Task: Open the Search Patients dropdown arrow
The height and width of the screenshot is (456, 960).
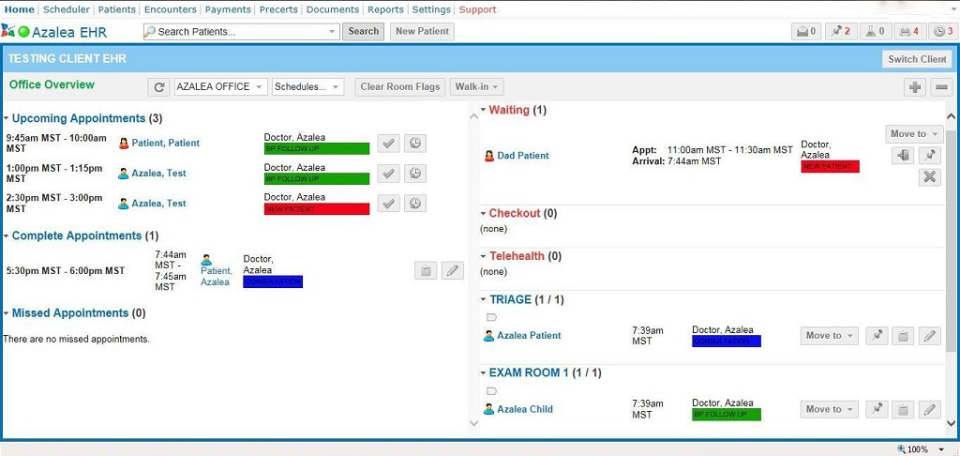Action: (x=332, y=32)
